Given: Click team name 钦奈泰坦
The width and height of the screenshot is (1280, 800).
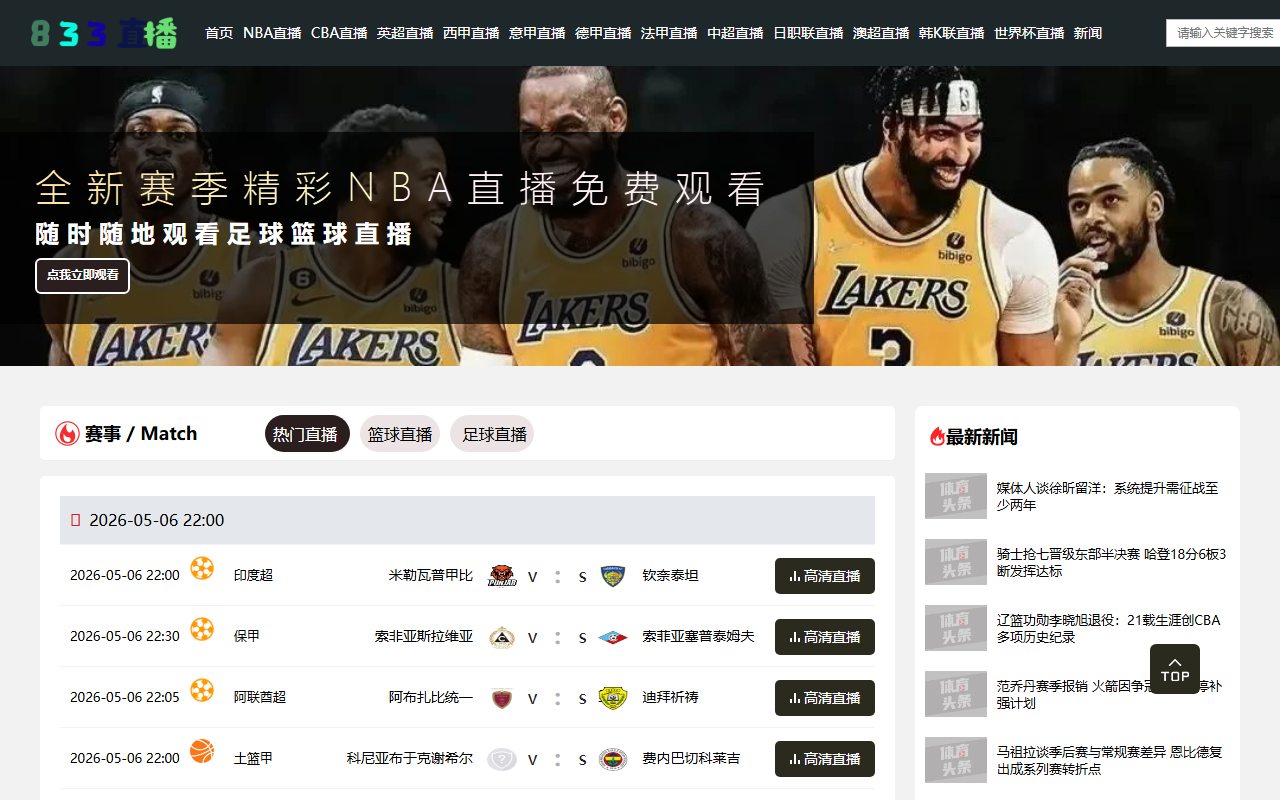Looking at the screenshot, I should coord(671,576).
